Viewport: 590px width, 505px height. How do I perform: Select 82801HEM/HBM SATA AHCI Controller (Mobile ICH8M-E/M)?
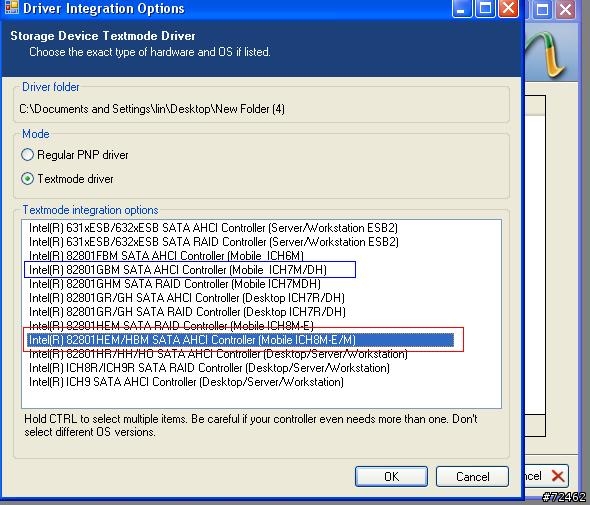pyautogui.click(x=241, y=340)
